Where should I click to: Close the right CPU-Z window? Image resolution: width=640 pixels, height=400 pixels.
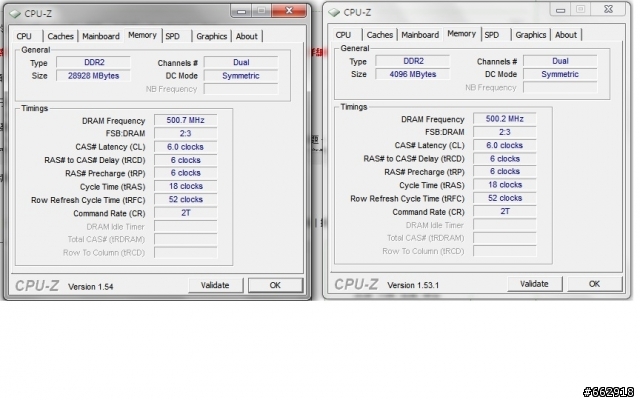coord(608,10)
